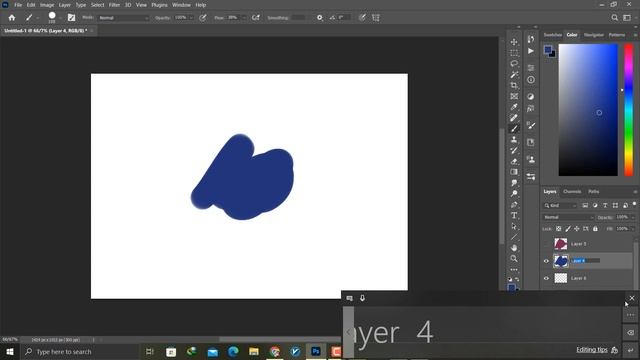640x360 pixels.
Task: Select the Magic Wand tool
Action: [514, 75]
